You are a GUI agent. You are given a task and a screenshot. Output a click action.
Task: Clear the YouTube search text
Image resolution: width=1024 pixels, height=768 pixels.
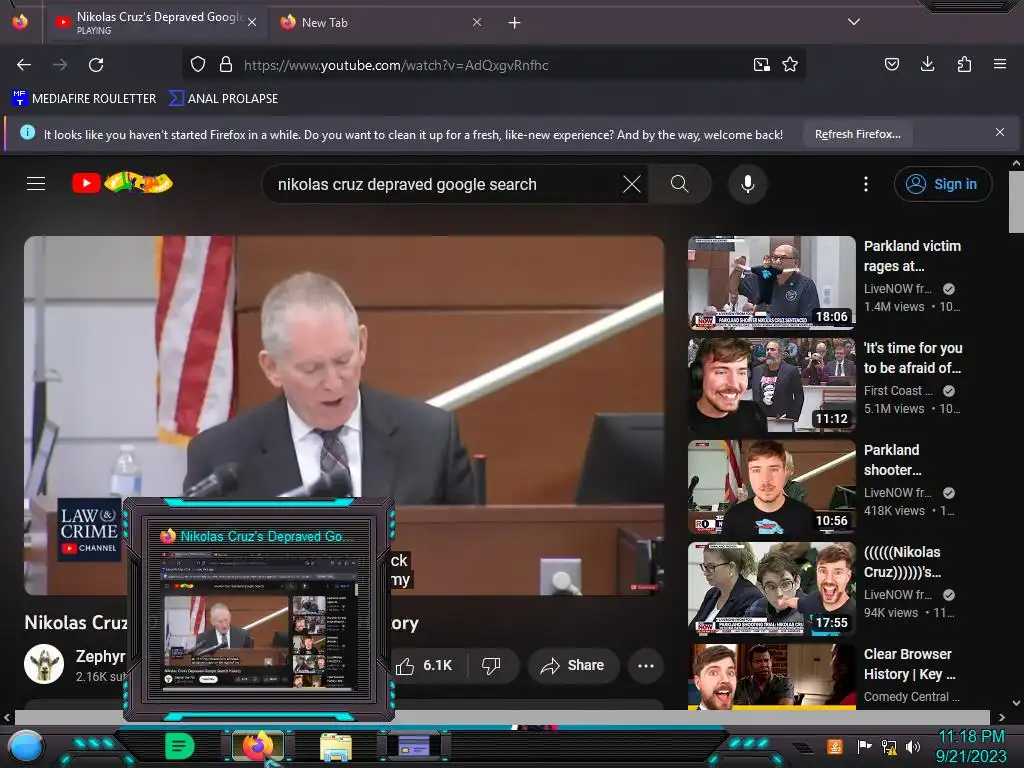coord(632,185)
